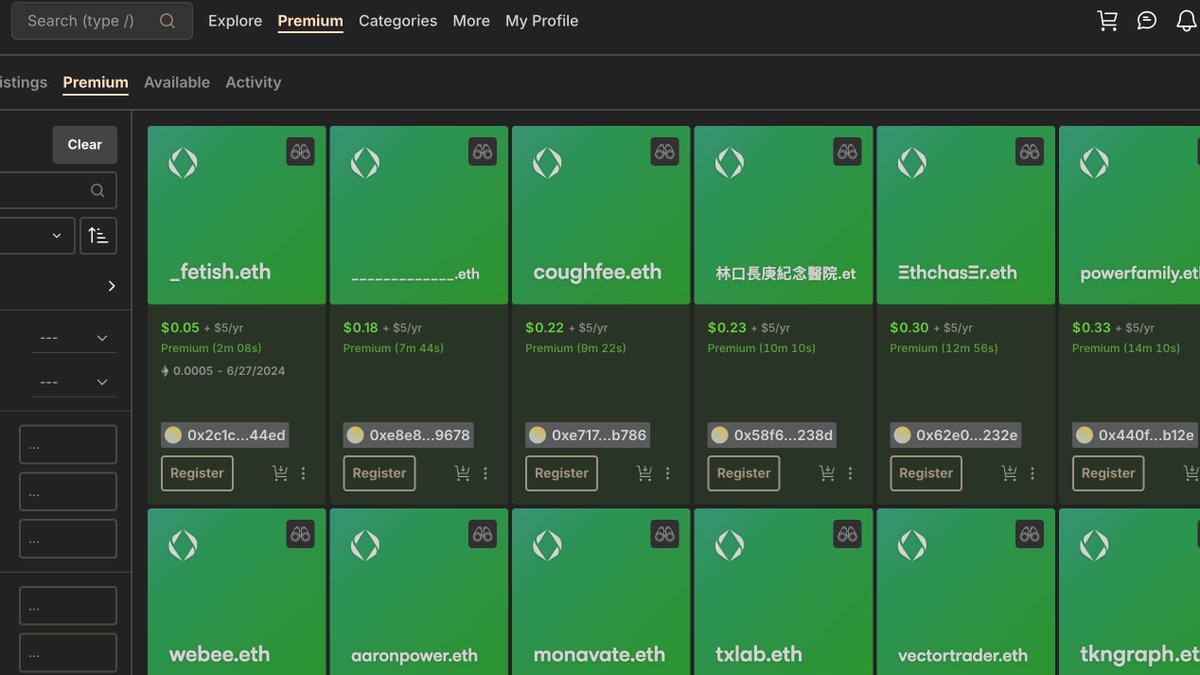Open the chat messages icon
The width and height of the screenshot is (1200, 675).
(x=1147, y=21)
